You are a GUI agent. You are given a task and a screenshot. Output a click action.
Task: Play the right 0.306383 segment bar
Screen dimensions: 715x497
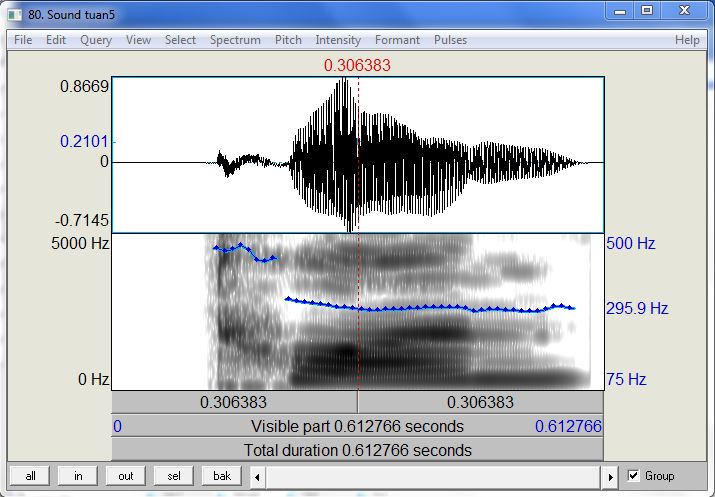pos(481,402)
